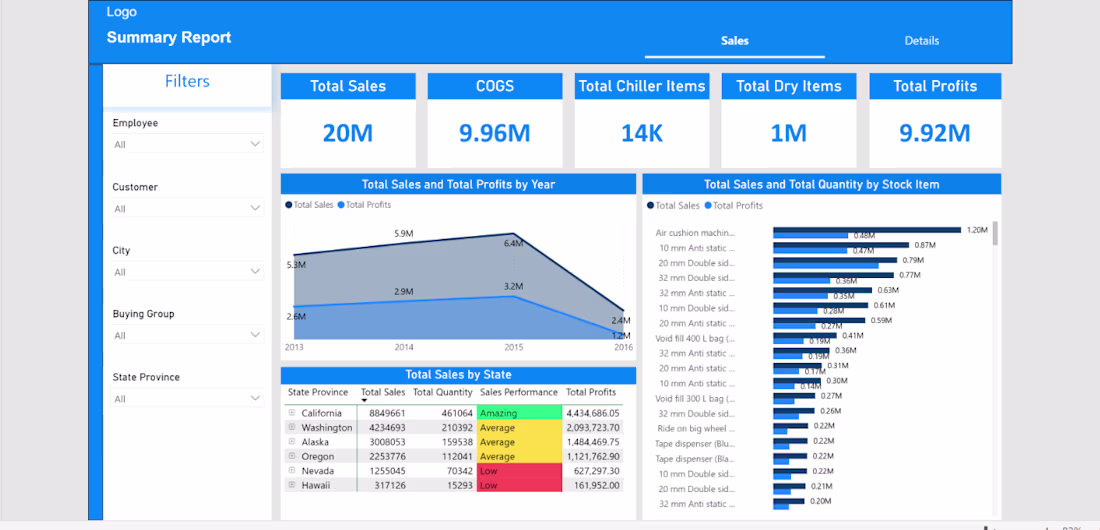Click the Average performance cell for Washington
1100x530 pixels.
pyautogui.click(x=519, y=427)
